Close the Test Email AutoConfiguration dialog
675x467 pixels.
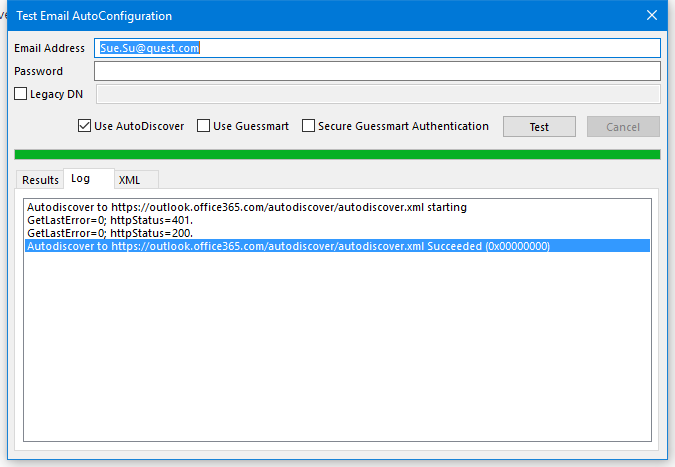pyautogui.click(x=652, y=15)
